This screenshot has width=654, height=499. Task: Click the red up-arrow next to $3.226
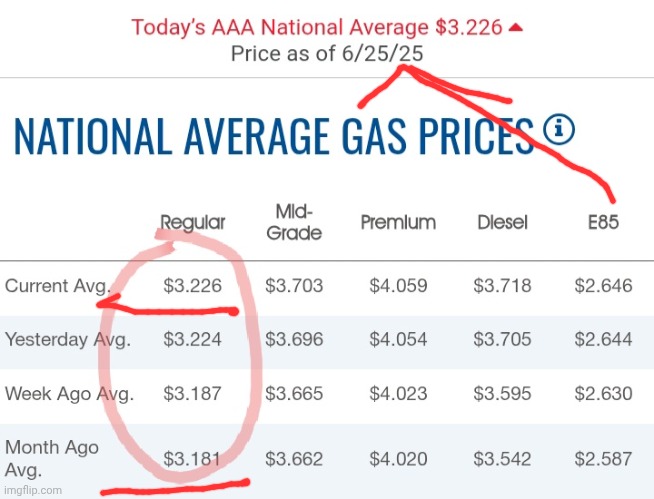[x=516, y=28]
